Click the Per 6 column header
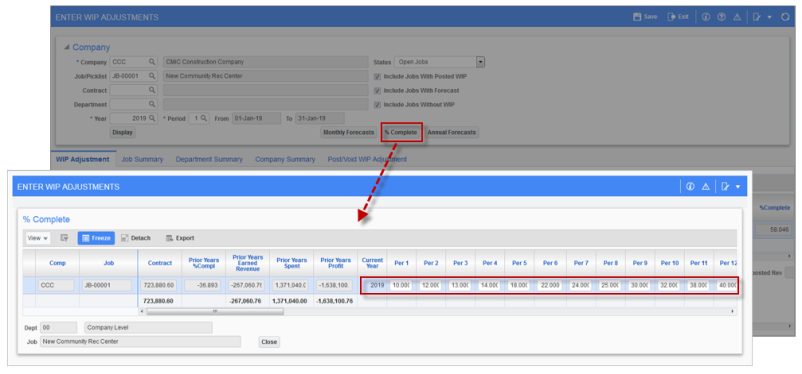Image resolution: width=802 pixels, height=374 pixels. (x=550, y=263)
